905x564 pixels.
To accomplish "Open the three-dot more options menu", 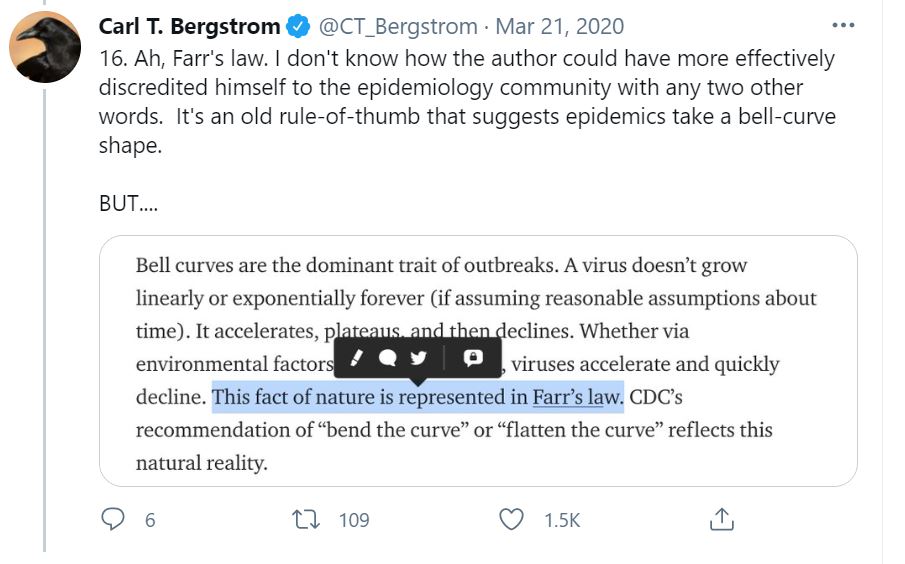I will point(844,26).
